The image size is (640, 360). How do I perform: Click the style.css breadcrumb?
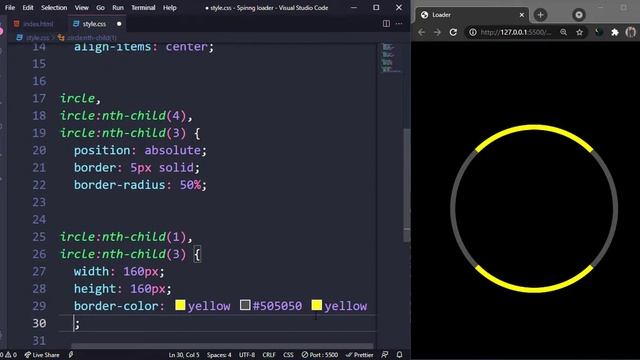pos(37,38)
